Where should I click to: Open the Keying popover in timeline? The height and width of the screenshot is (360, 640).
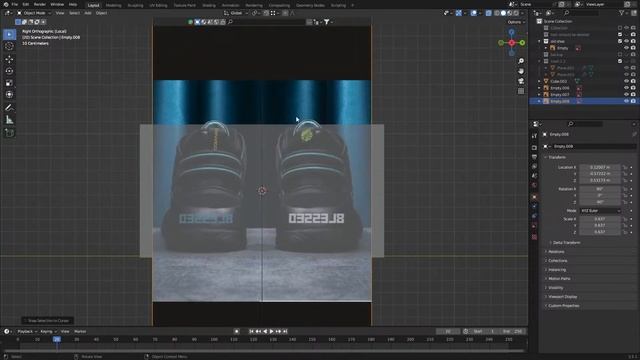pyautogui.click(x=48, y=331)
